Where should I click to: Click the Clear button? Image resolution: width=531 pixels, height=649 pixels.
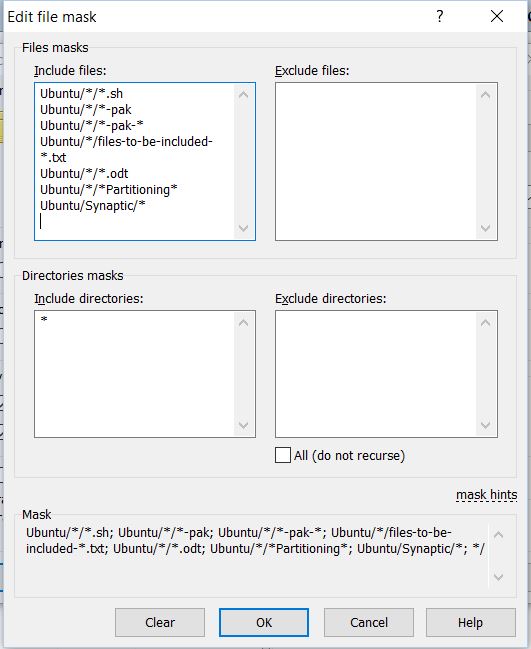(160, 623)
